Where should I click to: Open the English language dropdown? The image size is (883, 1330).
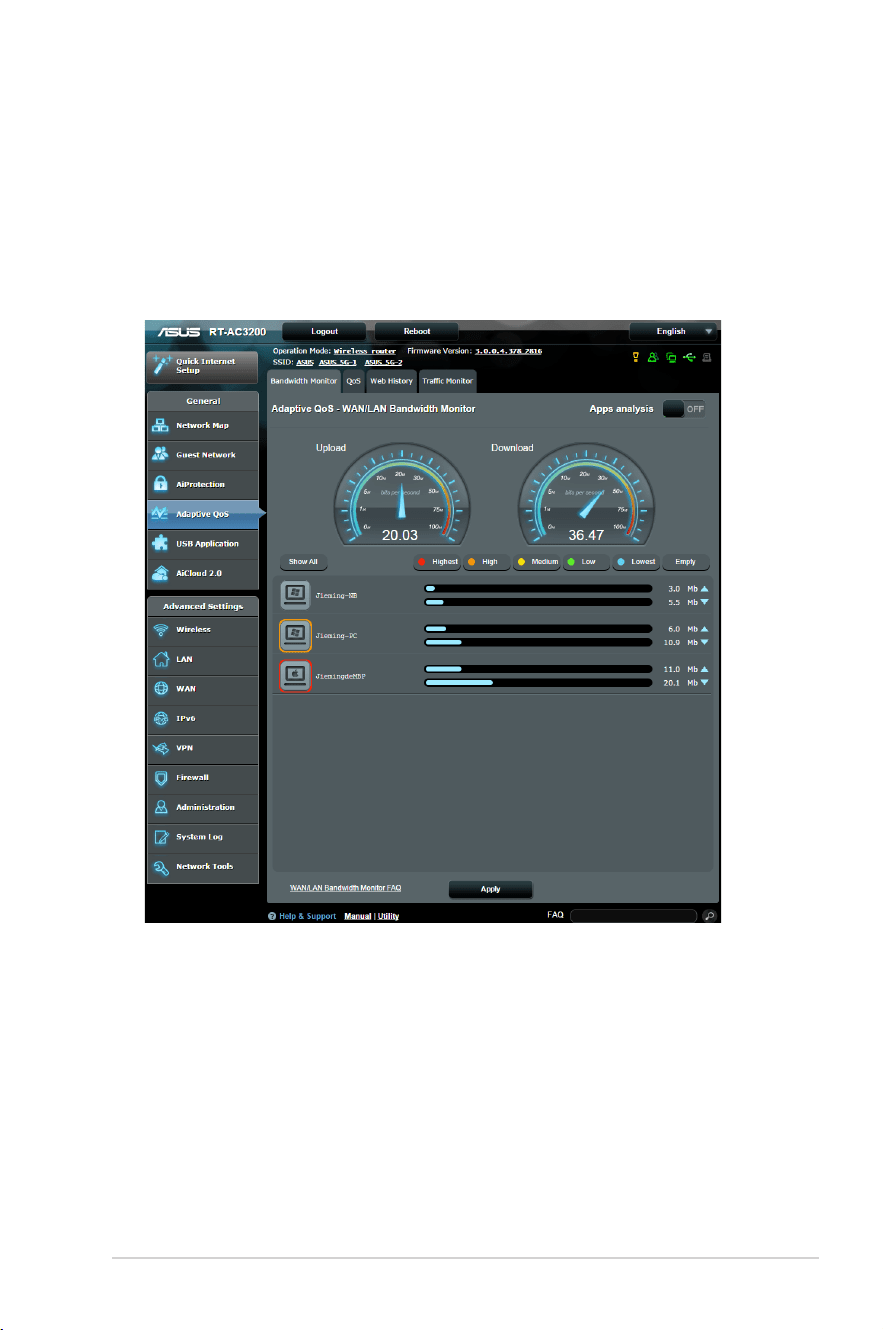674,331
